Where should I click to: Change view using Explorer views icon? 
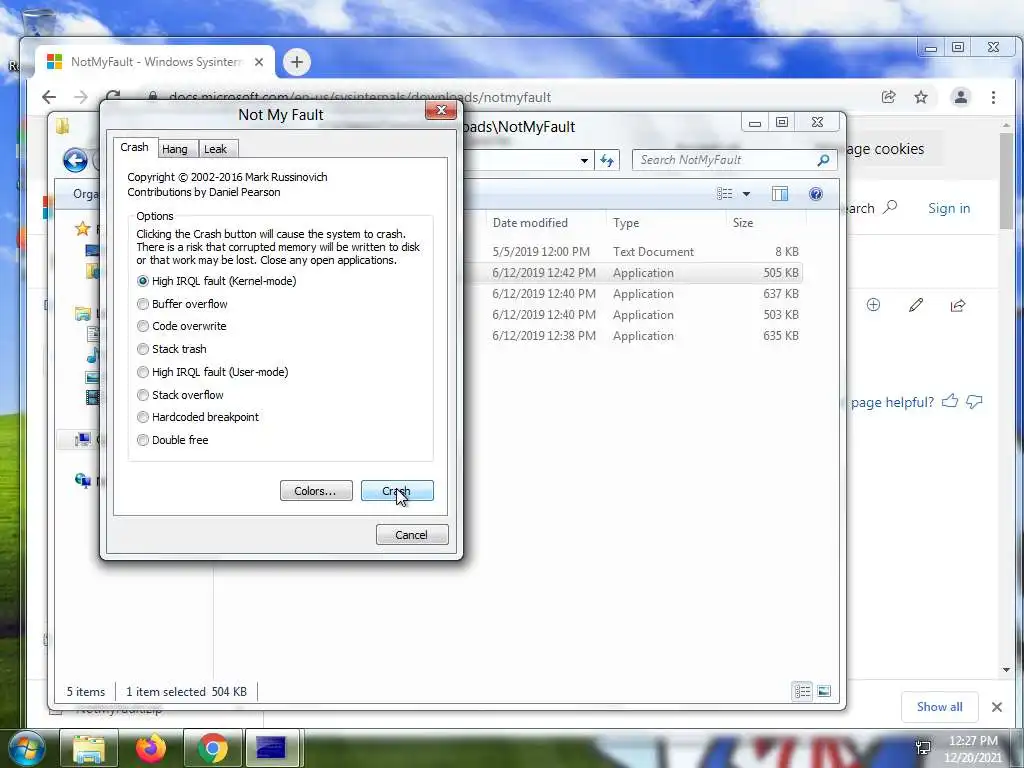pos(724,193)
